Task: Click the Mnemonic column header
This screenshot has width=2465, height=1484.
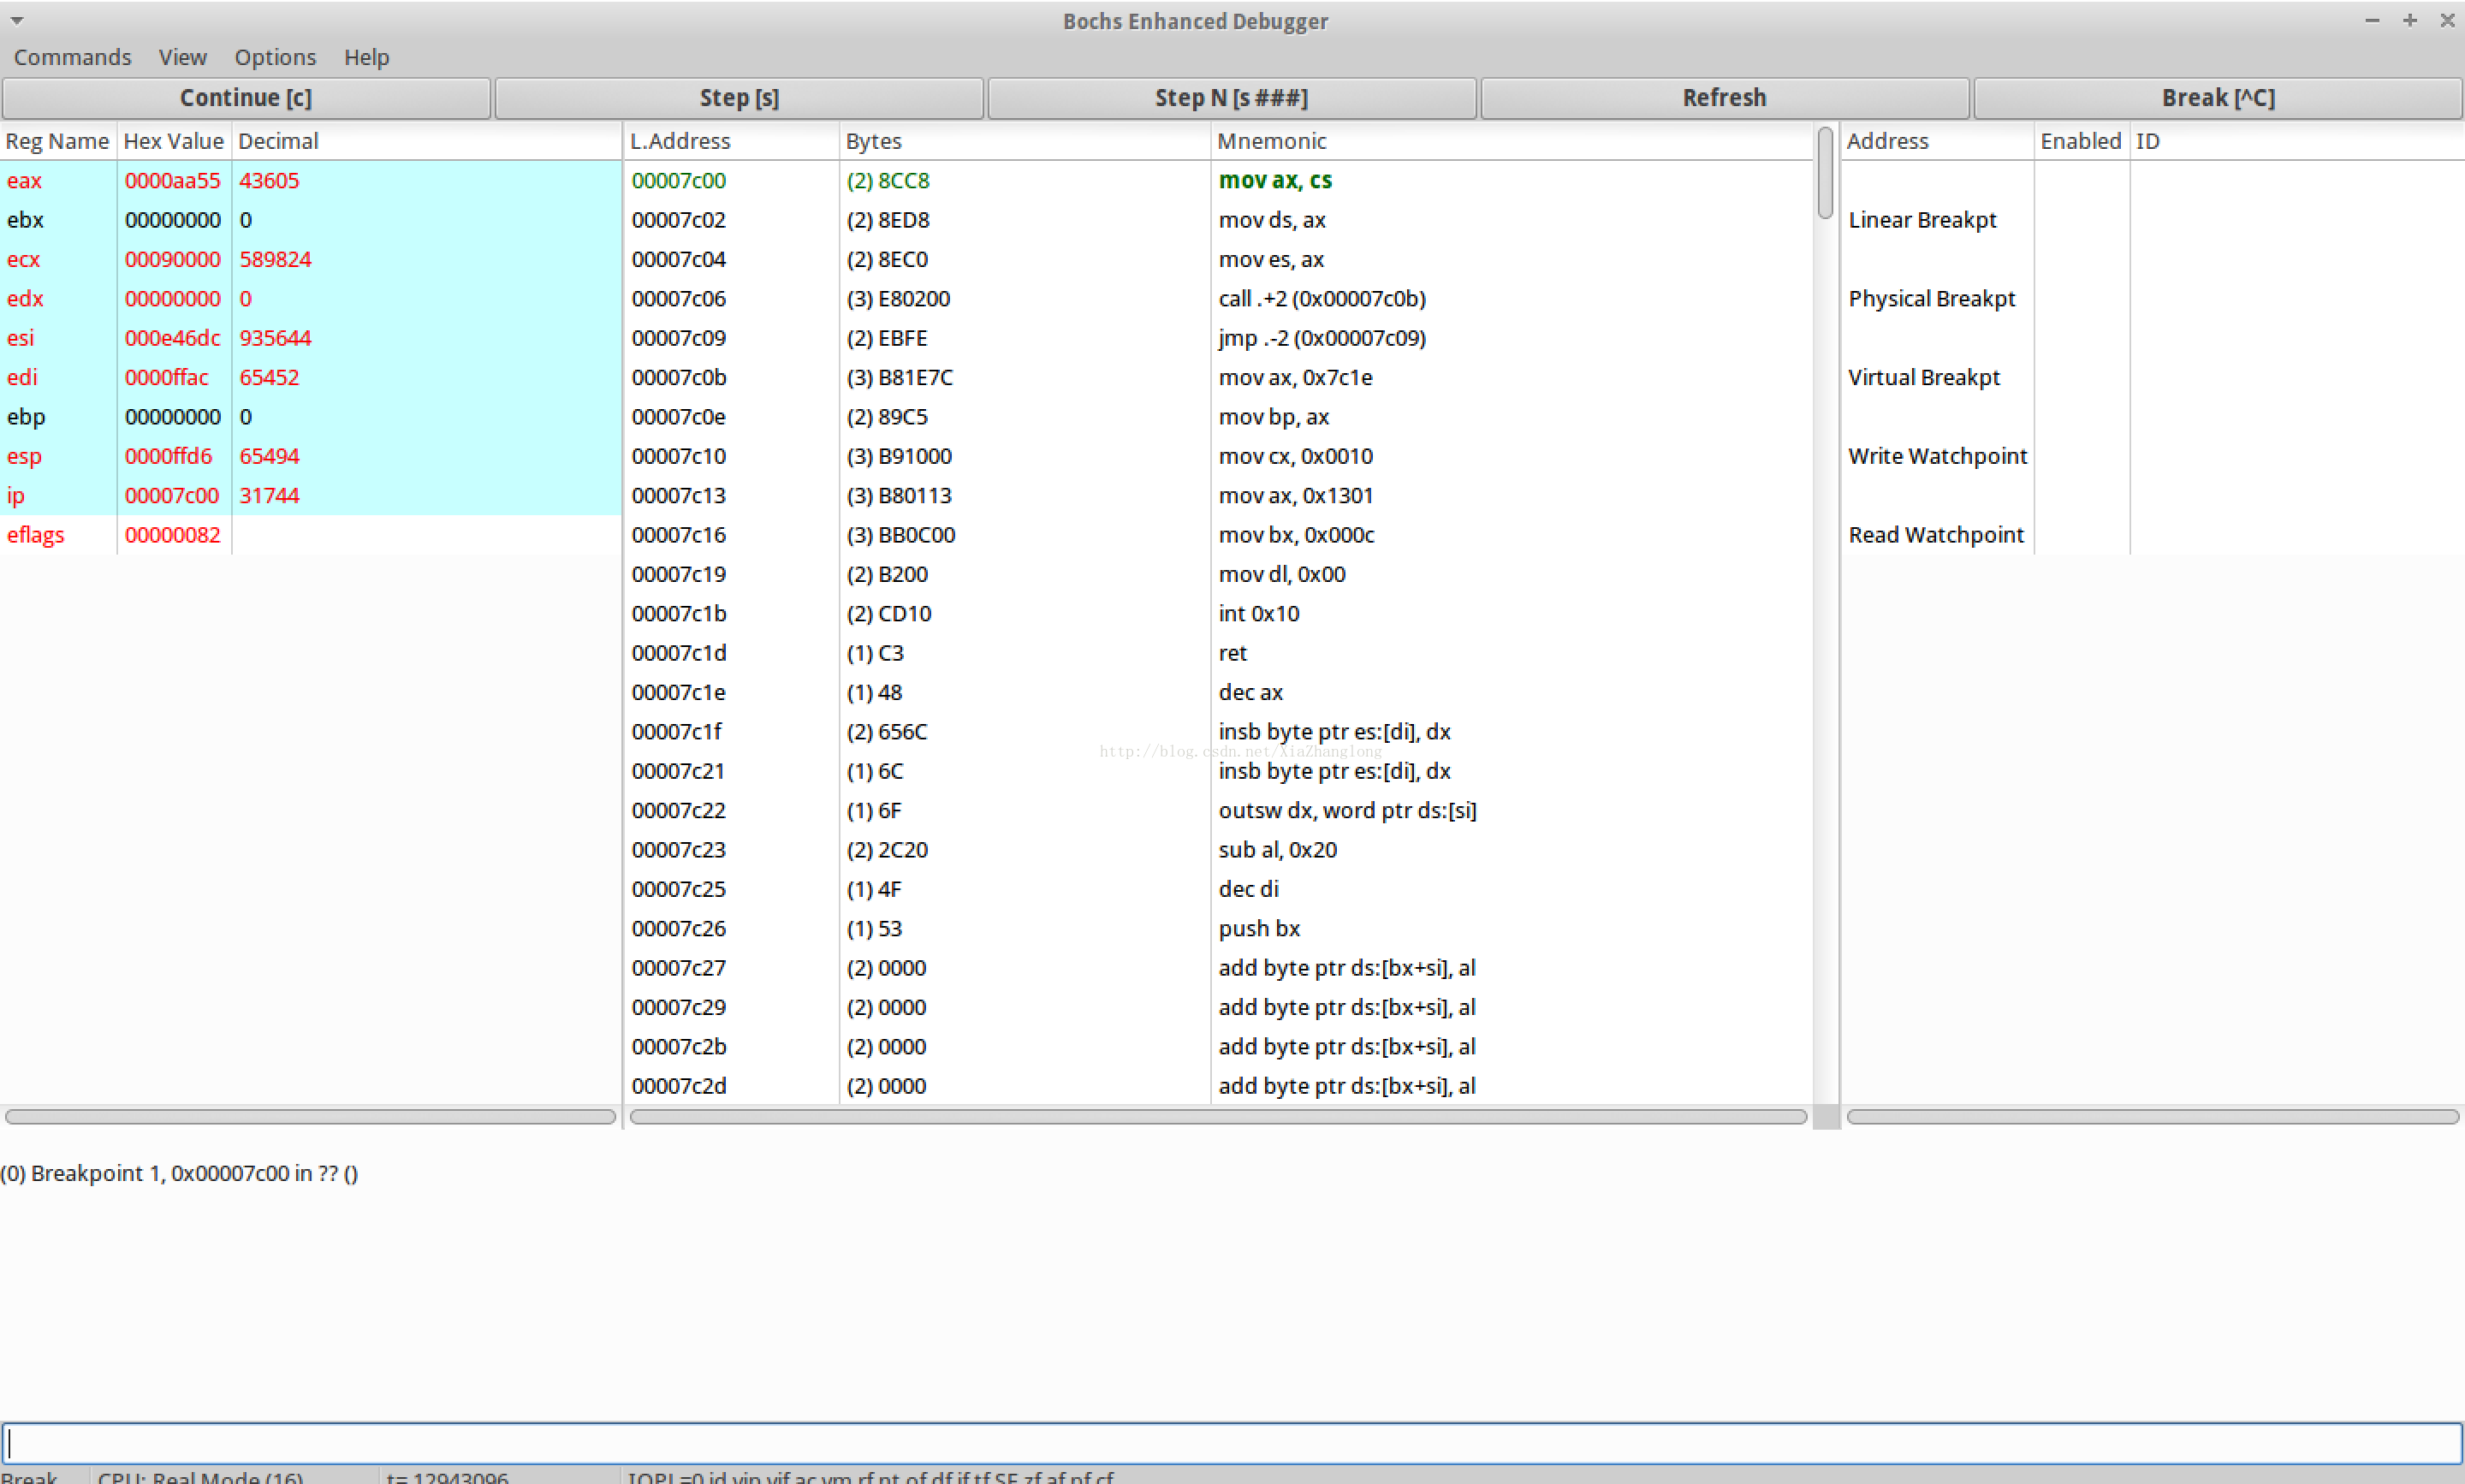Action: pos(1511,141)
